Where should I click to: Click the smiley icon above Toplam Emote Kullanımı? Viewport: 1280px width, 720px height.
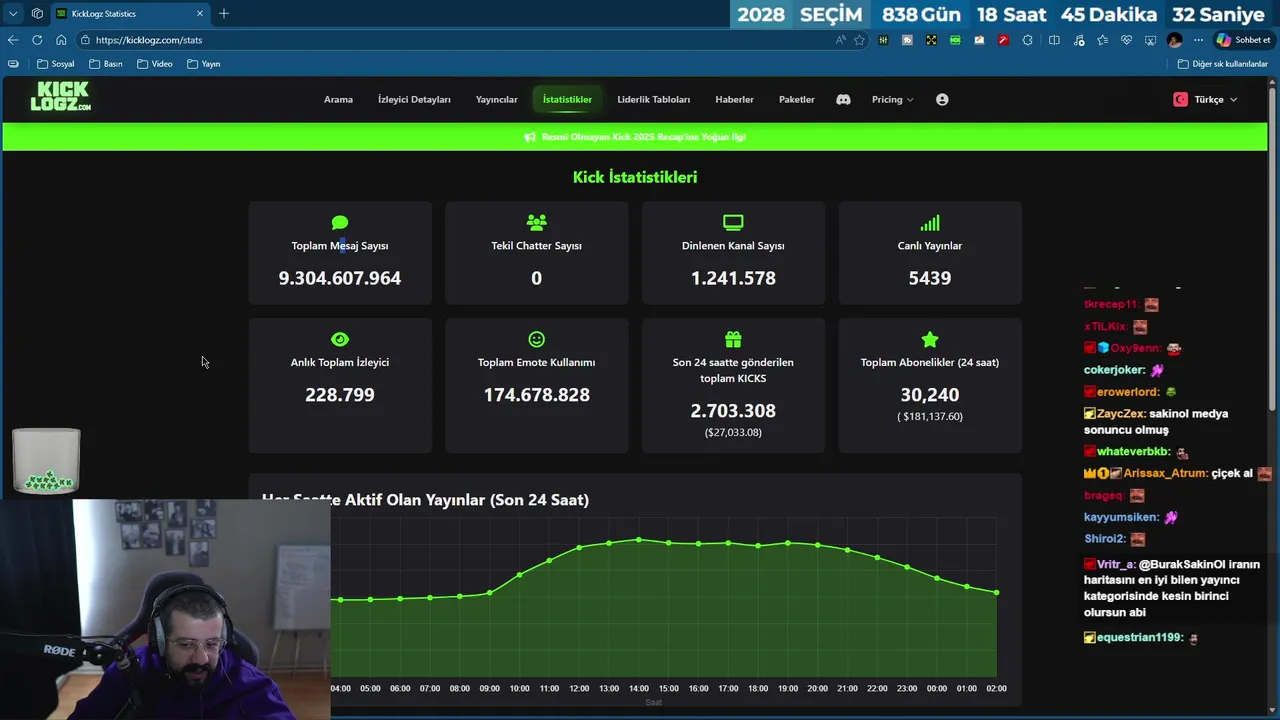[536, 339]
